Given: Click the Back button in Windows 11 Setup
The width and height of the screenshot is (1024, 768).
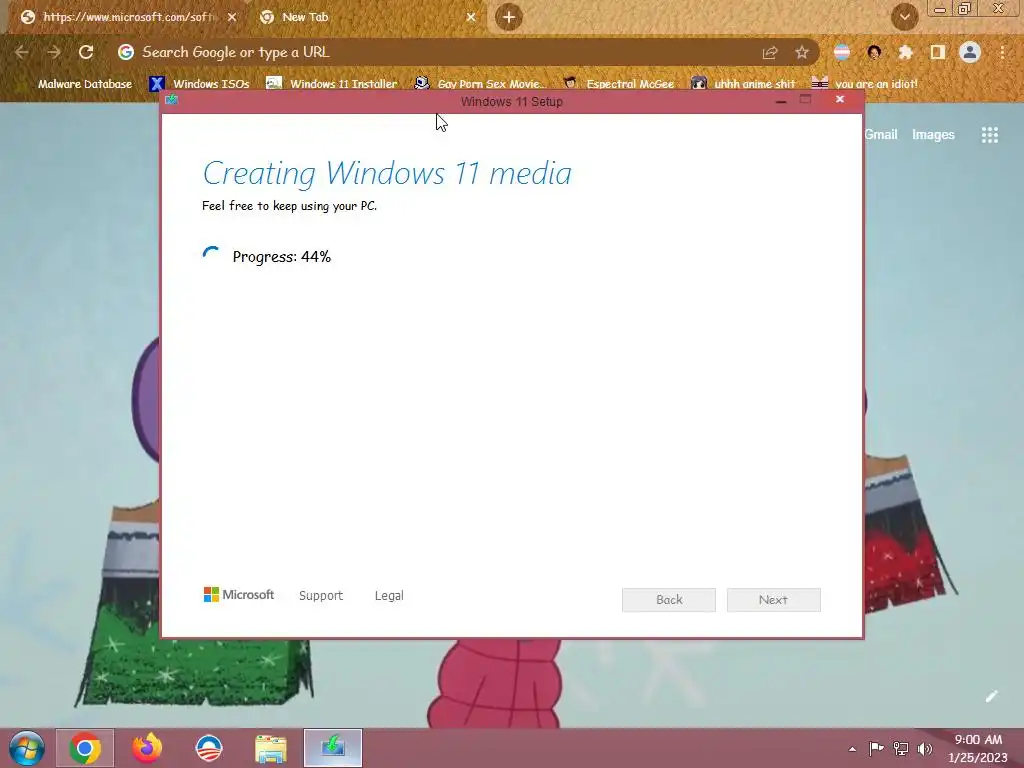Looking at the screenshot, I should [x=669, y=600].
